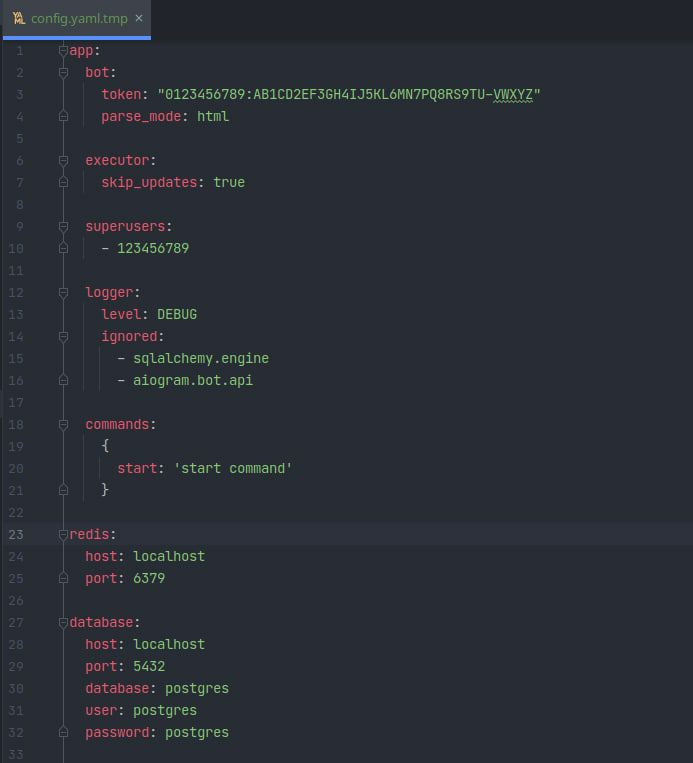Screen dimensions: 693x763
Task: Click the start key inside commands
Action: click(x=137, y=469)
